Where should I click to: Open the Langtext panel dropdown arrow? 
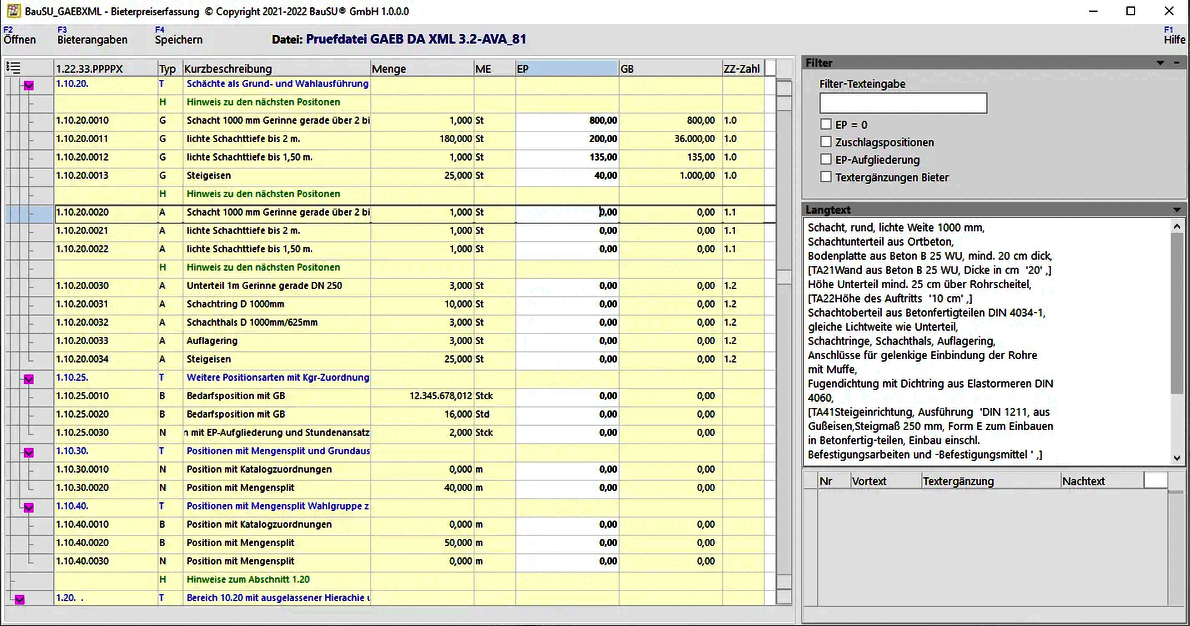1176,209
